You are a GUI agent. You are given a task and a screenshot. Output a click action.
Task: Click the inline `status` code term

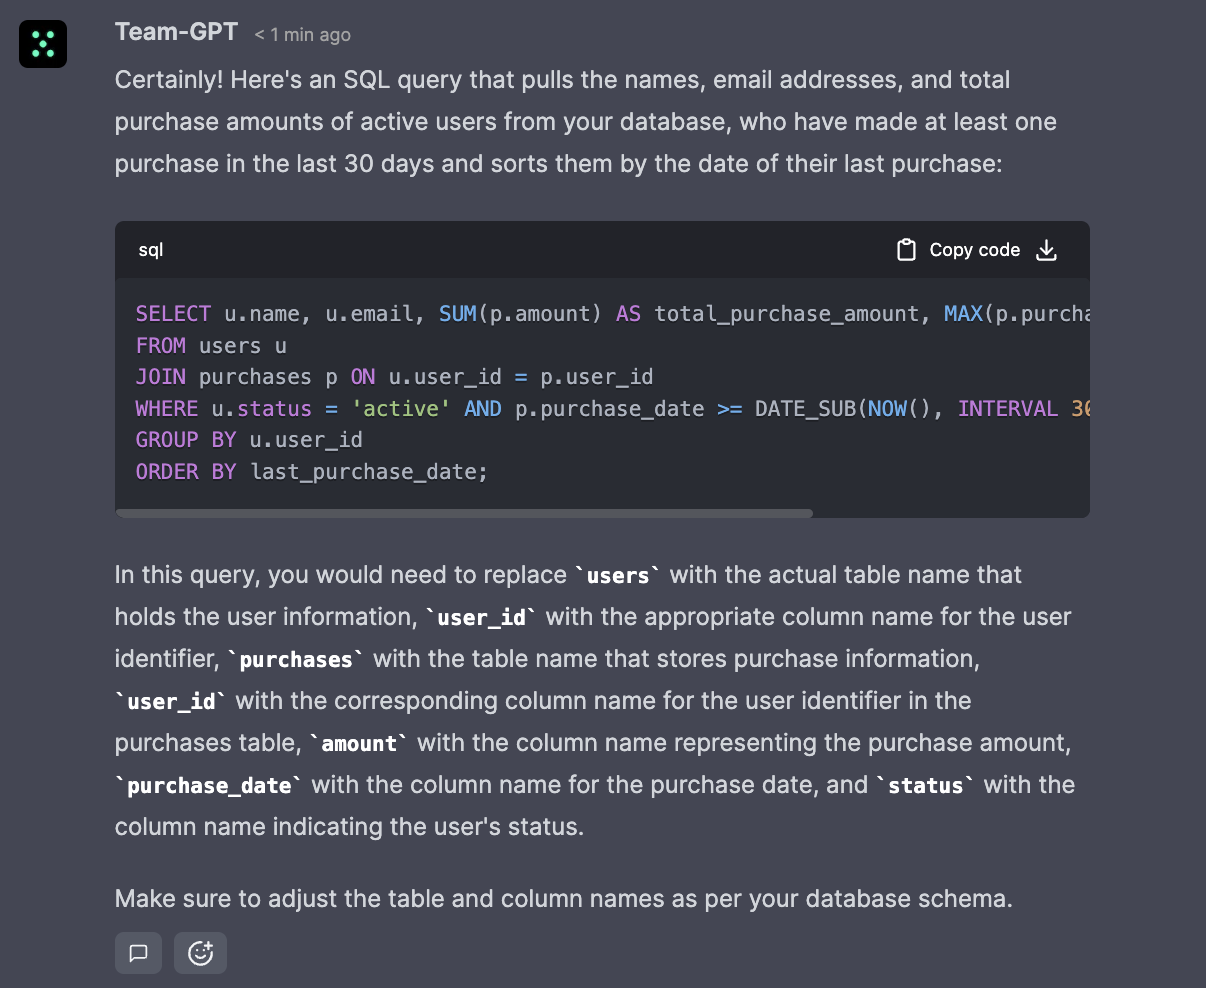926,786
